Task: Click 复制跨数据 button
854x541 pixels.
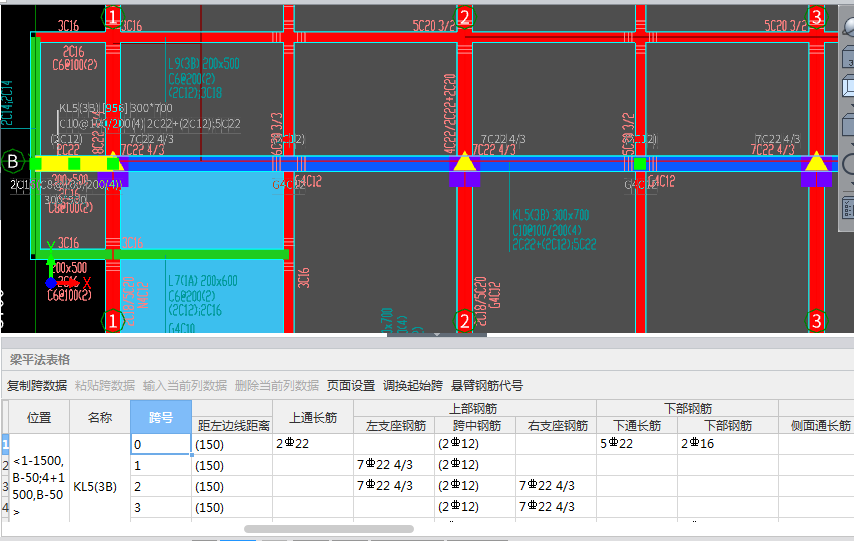Action: click(37, 386)
